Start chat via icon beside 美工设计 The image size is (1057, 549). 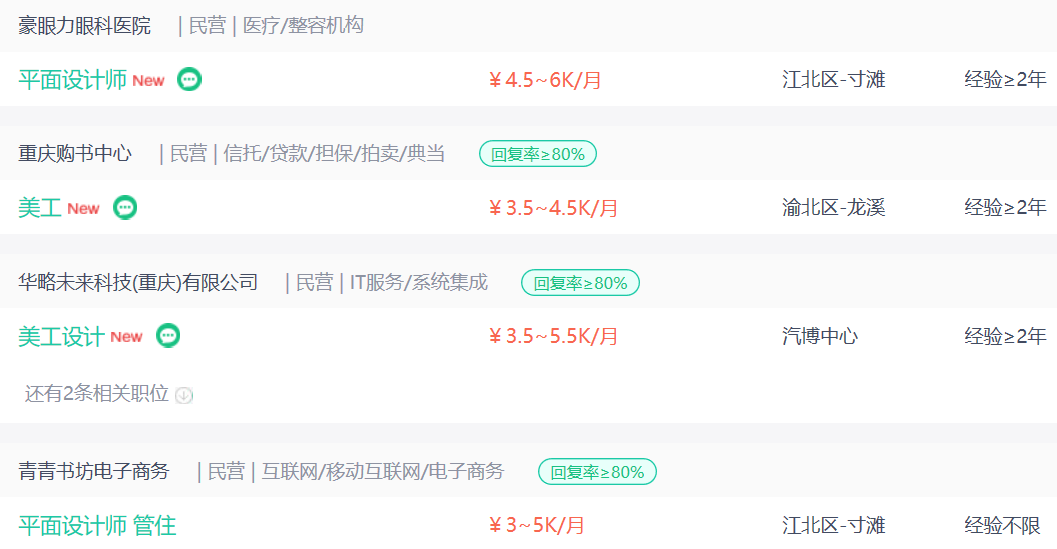(168, 336)
